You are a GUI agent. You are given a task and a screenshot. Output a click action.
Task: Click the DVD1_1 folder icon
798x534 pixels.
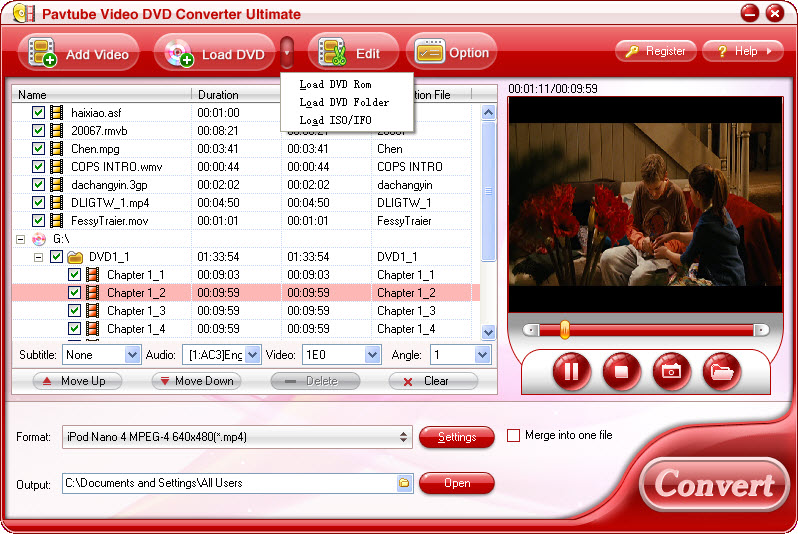pyautogui.click(x=75, y=257)
